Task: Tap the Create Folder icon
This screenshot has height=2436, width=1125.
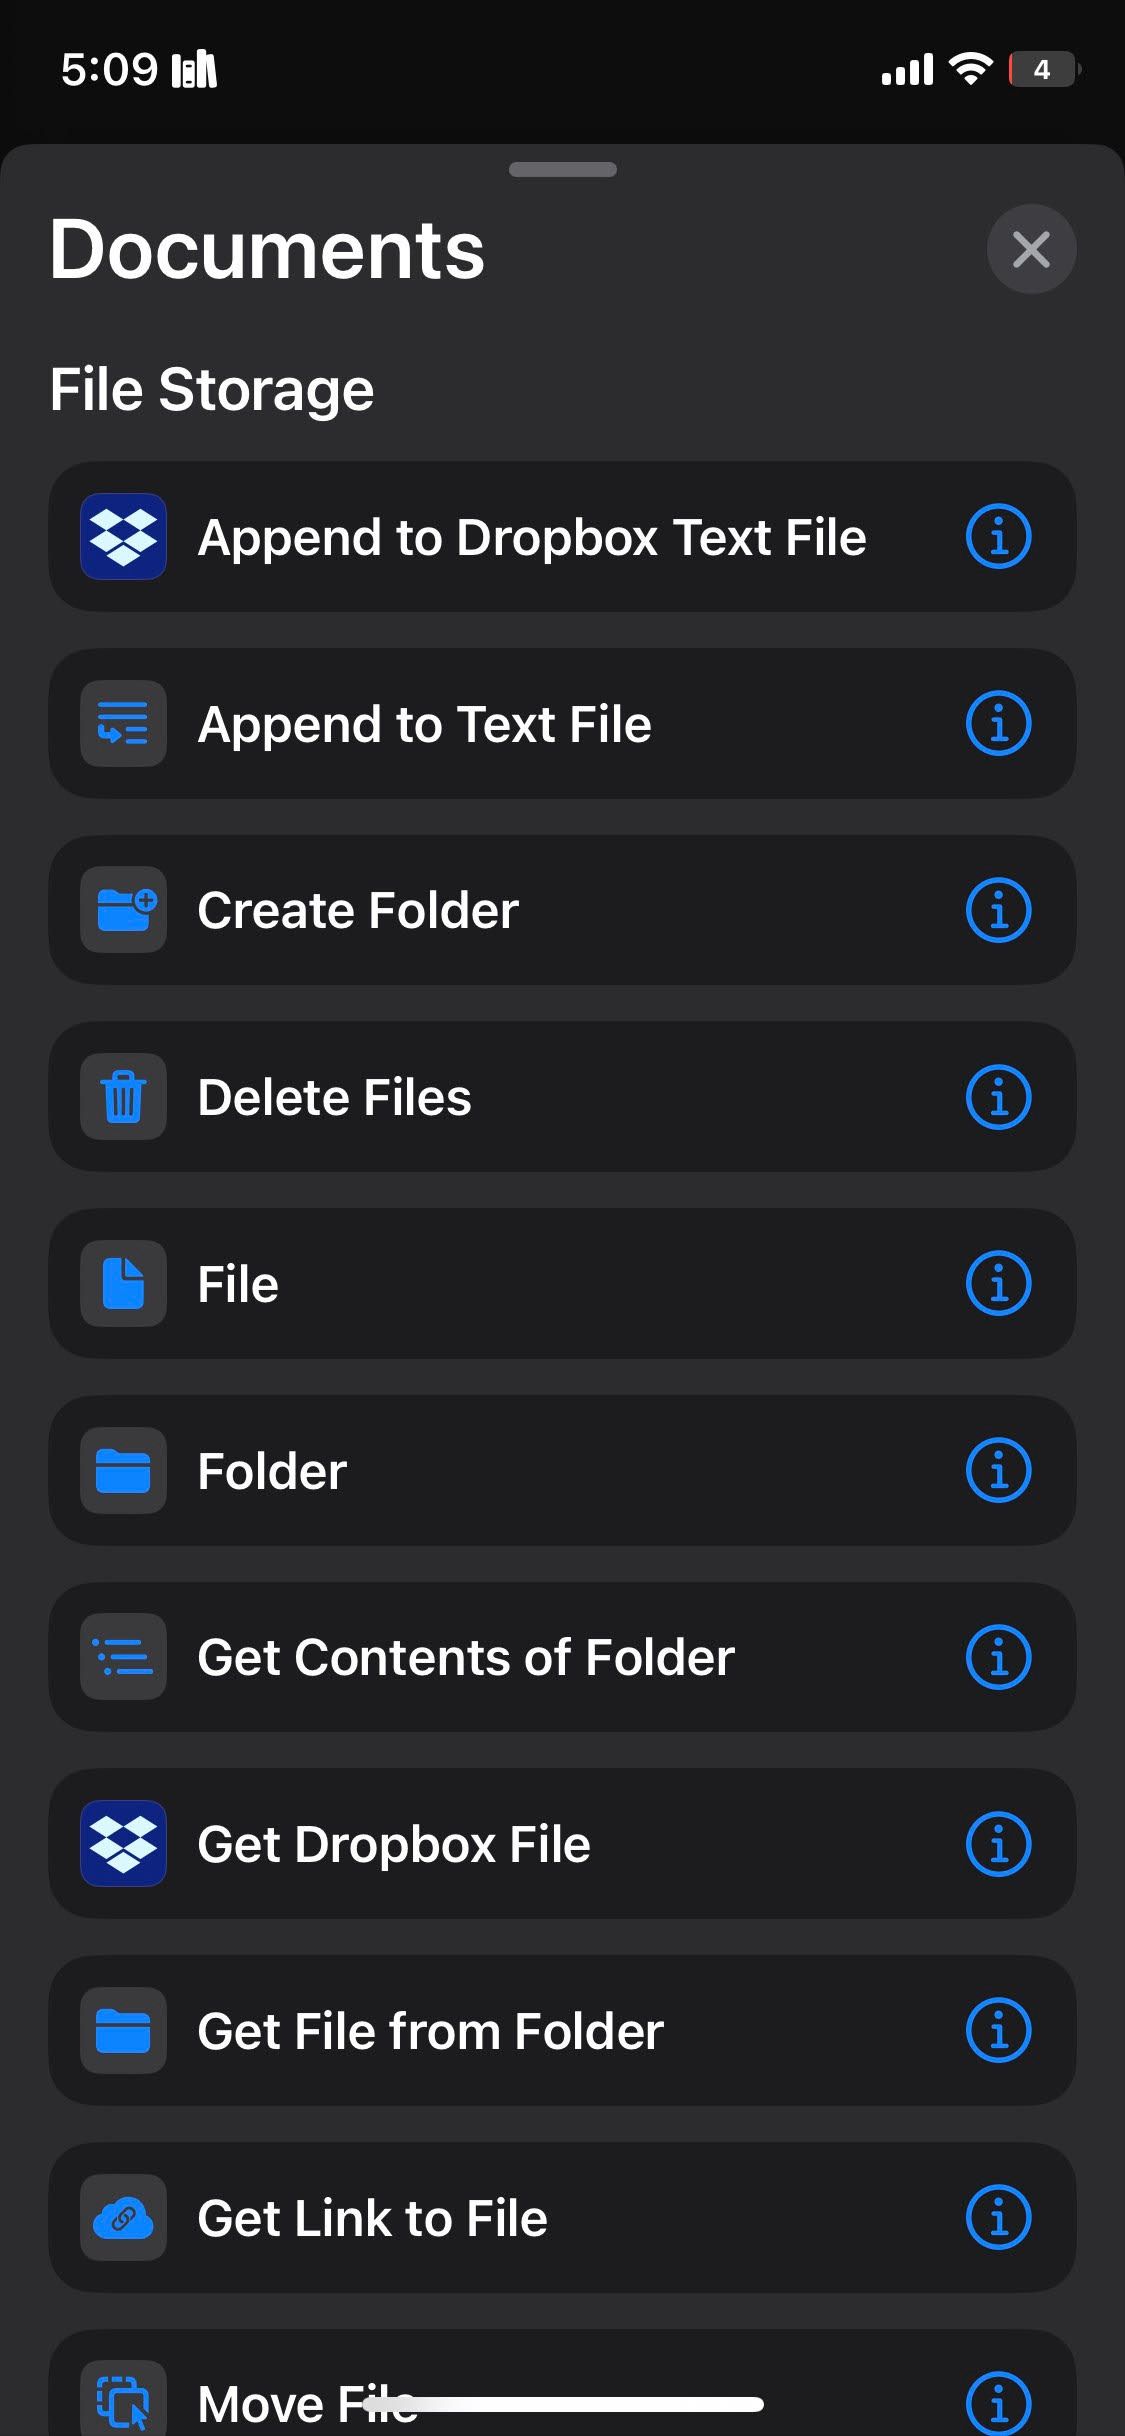Action: pos(123,910)
